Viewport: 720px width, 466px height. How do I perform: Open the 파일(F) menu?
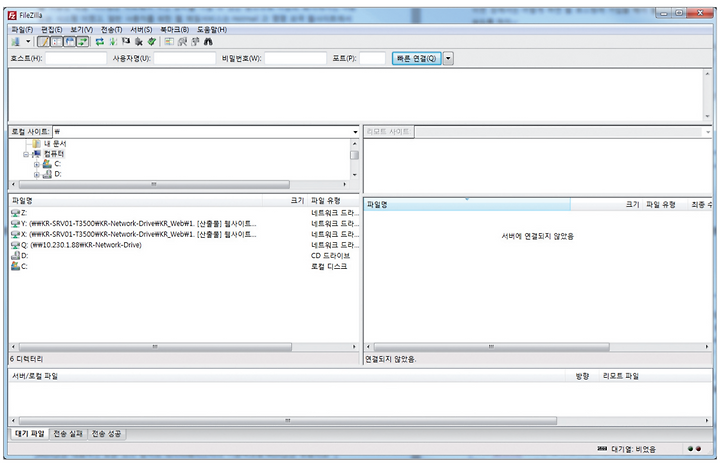[22, 29]
